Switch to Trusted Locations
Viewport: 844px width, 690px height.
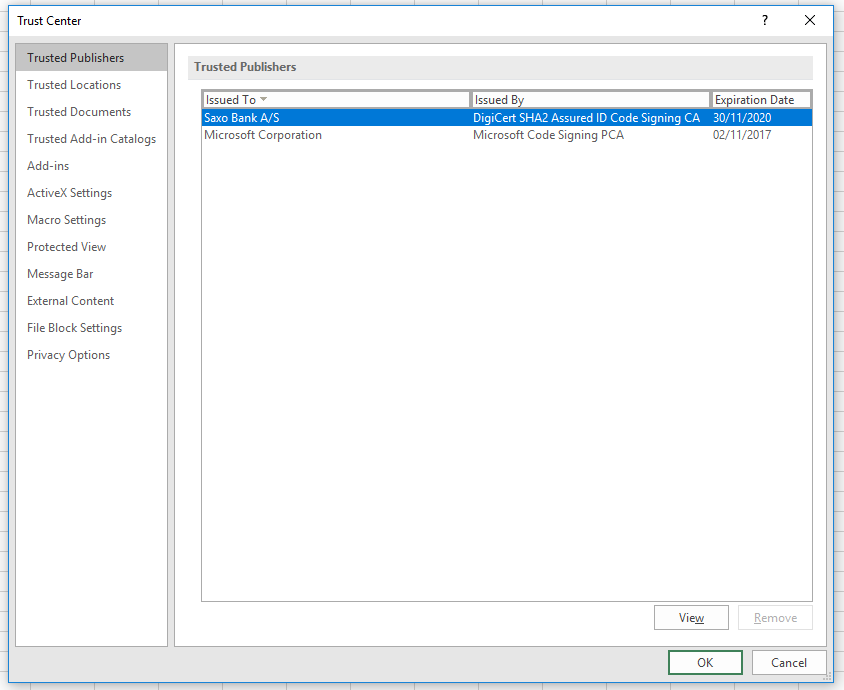(74, 85)
